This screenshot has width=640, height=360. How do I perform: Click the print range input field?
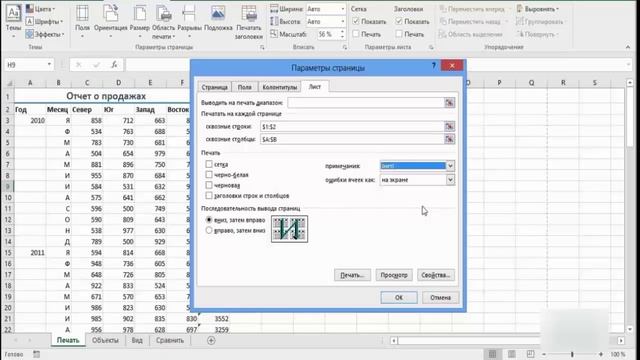(x=366, y=103)
